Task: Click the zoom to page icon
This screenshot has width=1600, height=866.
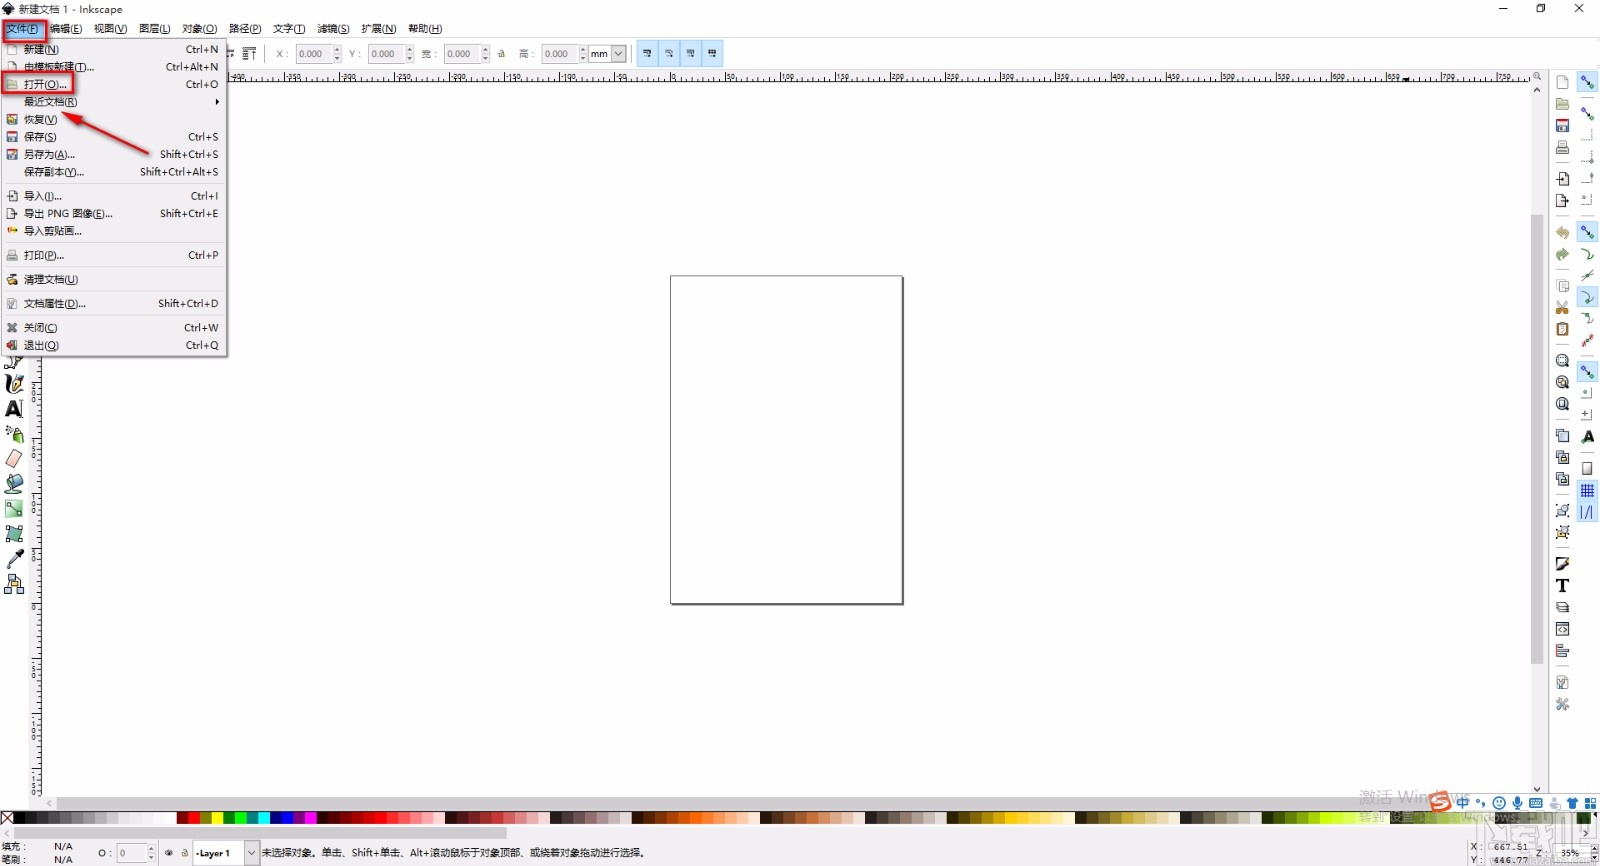Action: coord(1562,405)
